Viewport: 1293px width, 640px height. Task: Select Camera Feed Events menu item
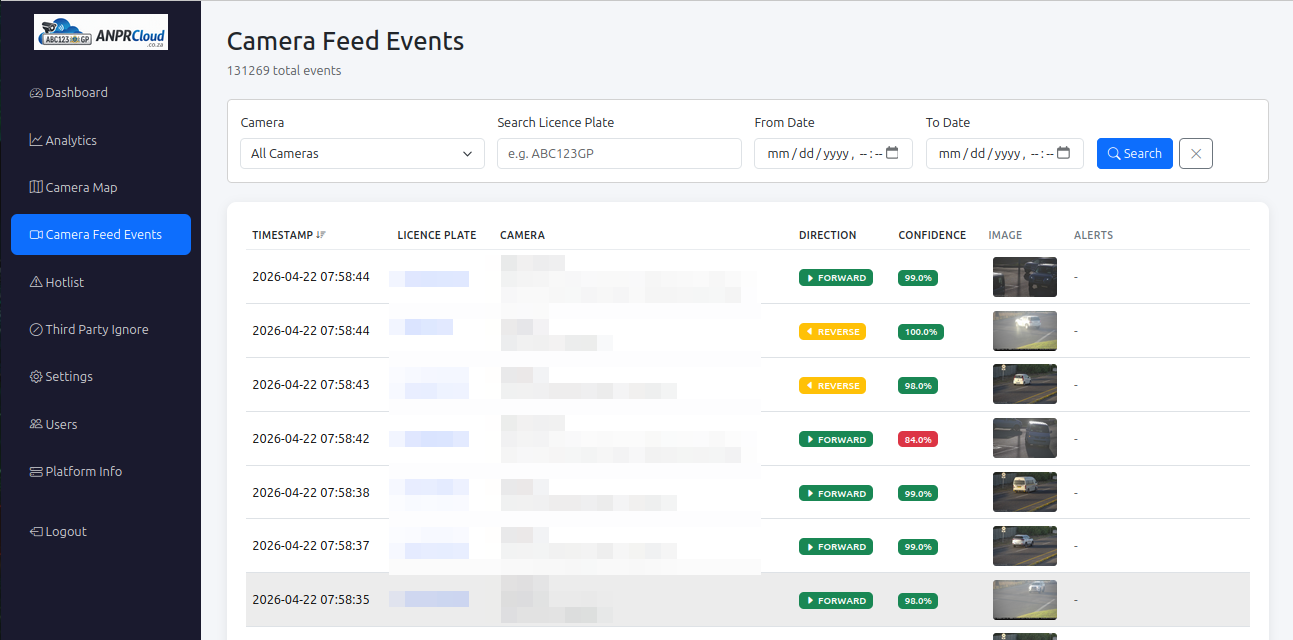click(101, 235)
